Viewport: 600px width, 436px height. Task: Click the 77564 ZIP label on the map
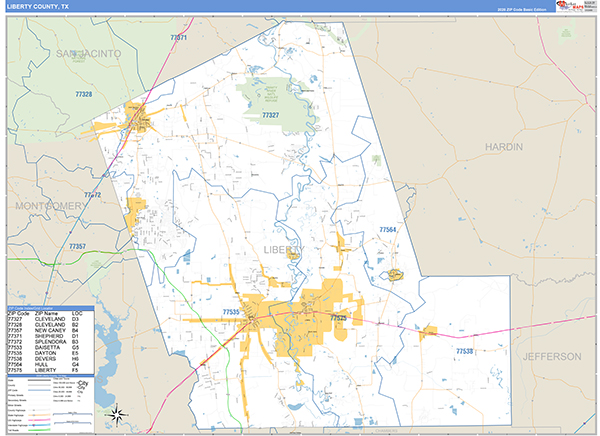coord(388,230)
